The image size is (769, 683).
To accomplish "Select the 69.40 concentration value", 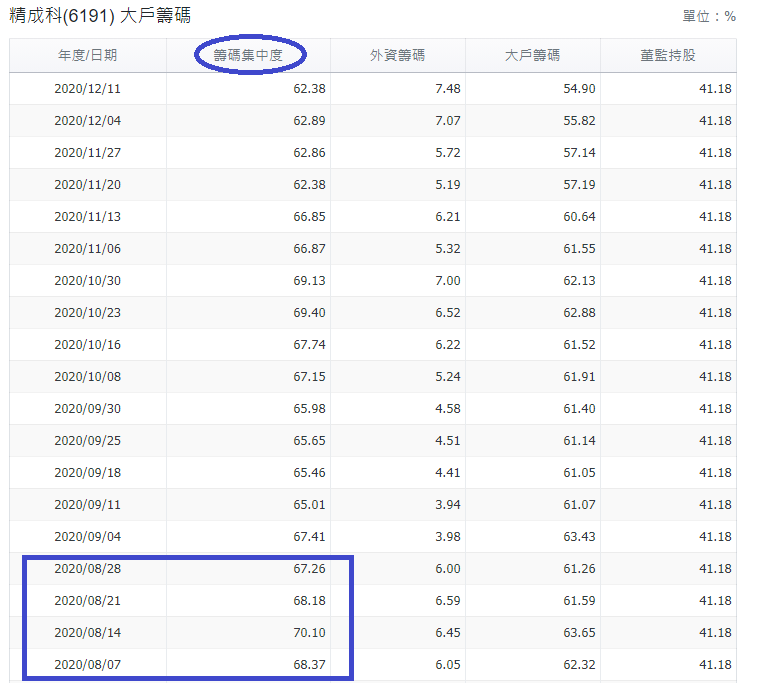I will pos(308,313).
